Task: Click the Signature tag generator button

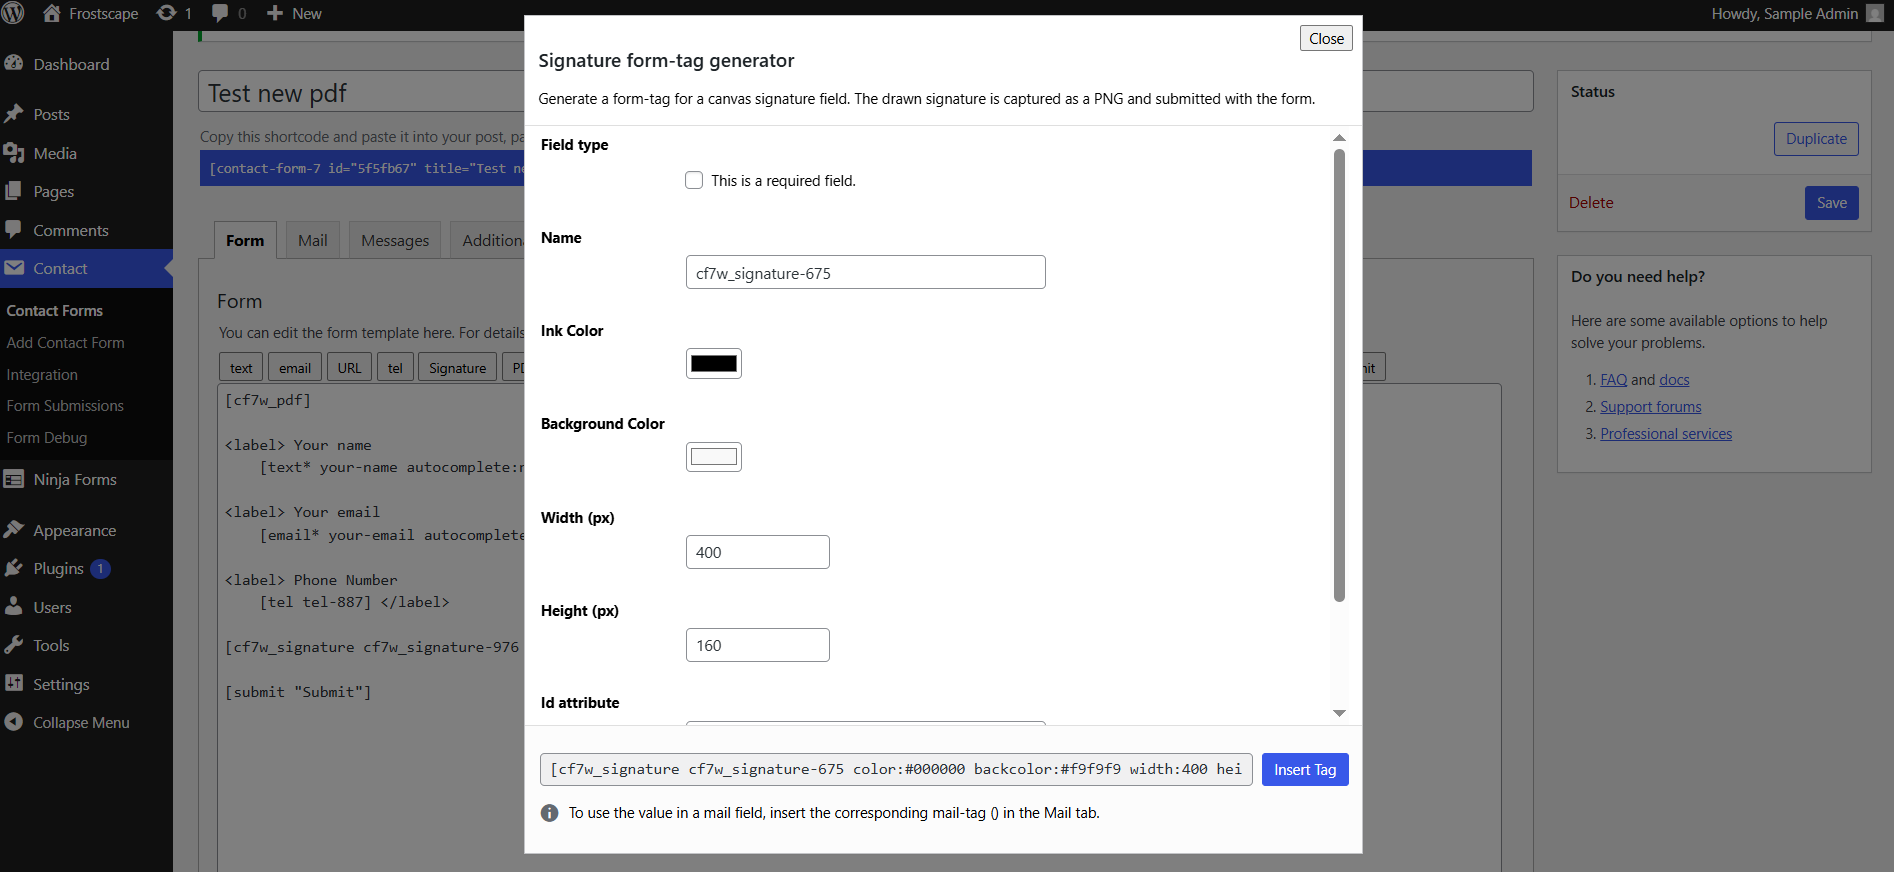Action: pos(457,367)
